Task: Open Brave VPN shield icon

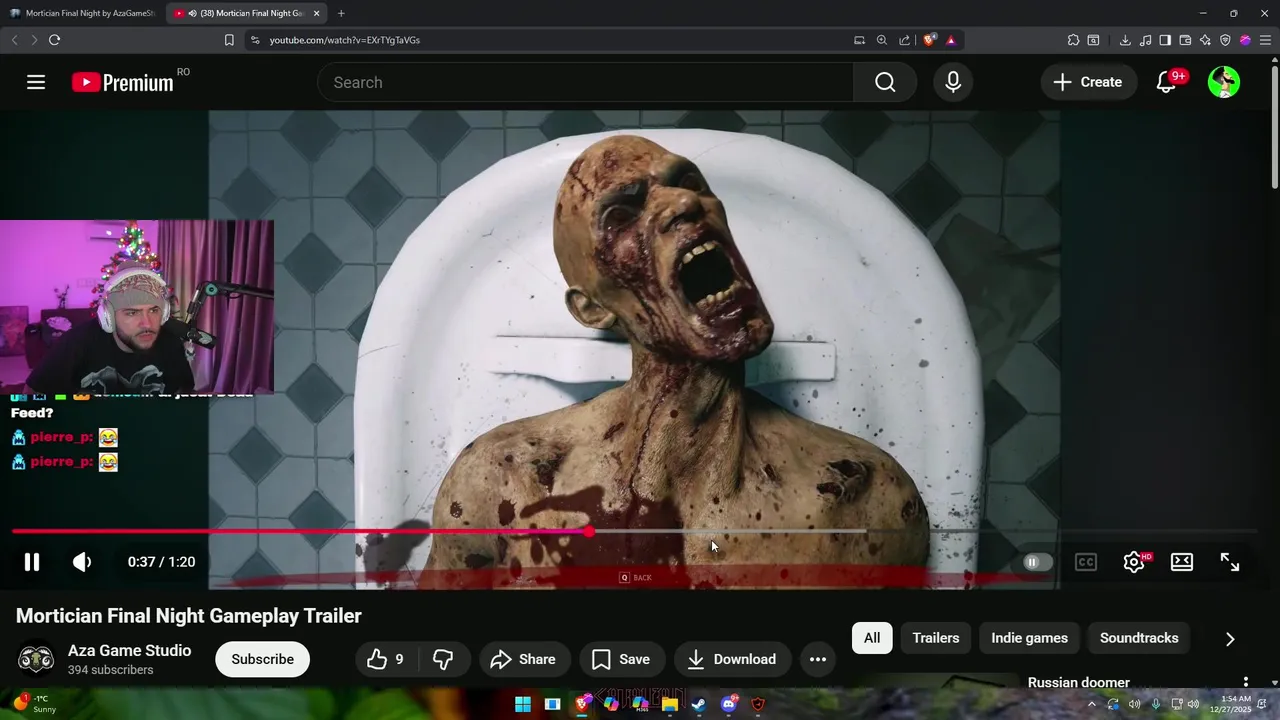Action: click(x=1225, y=40)
